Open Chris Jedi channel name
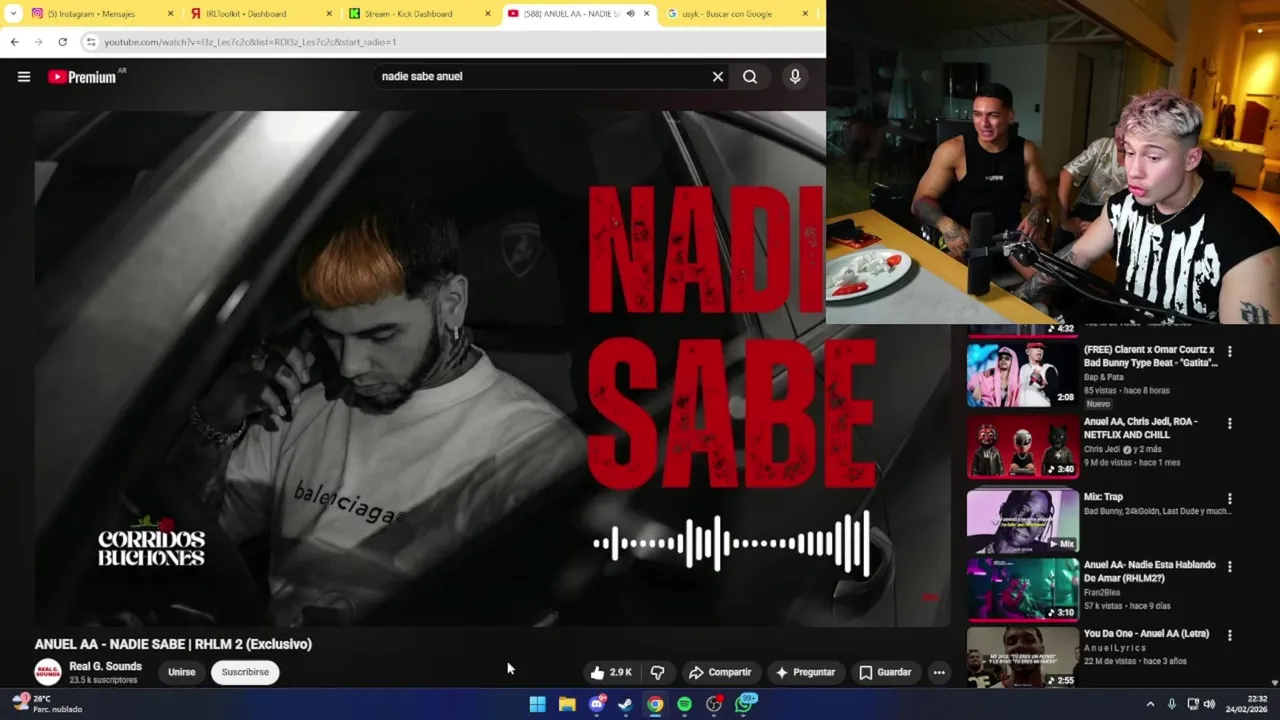This screenshot has width=1280, height=720. (x=1103, y=449)
